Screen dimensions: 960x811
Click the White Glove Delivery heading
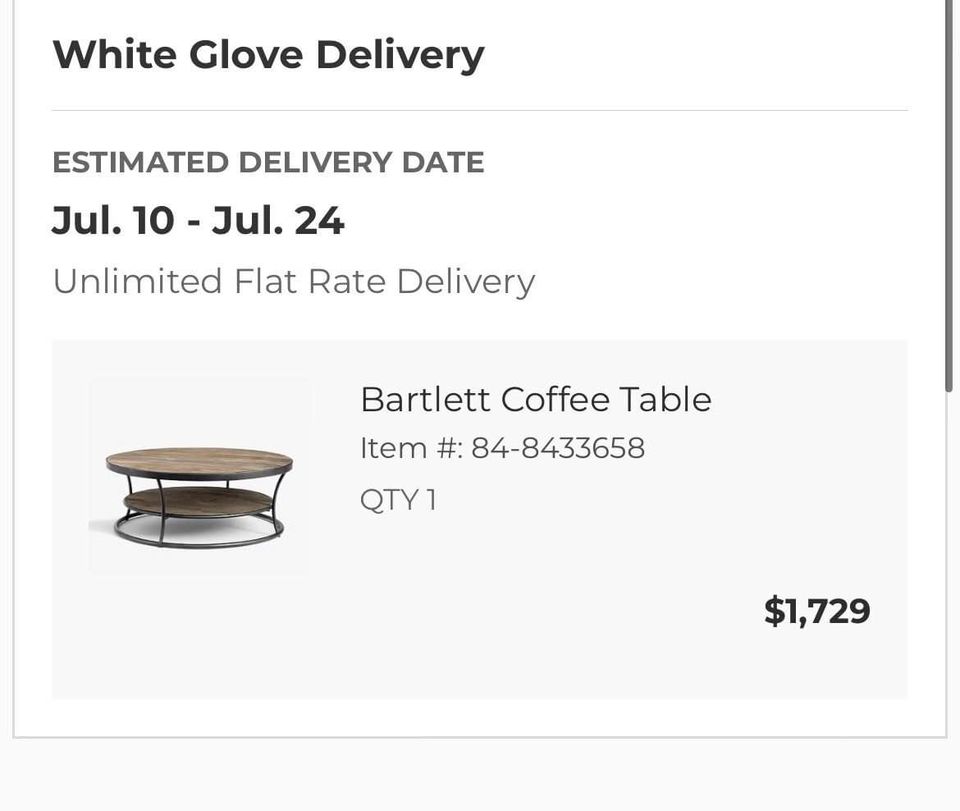[x=268, y=54]
